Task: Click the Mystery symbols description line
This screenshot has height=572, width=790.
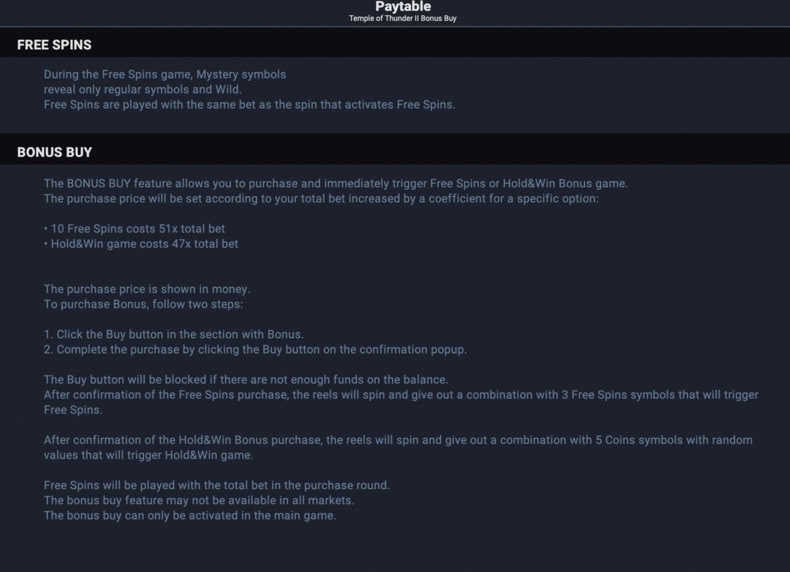Action: (165, 75)
